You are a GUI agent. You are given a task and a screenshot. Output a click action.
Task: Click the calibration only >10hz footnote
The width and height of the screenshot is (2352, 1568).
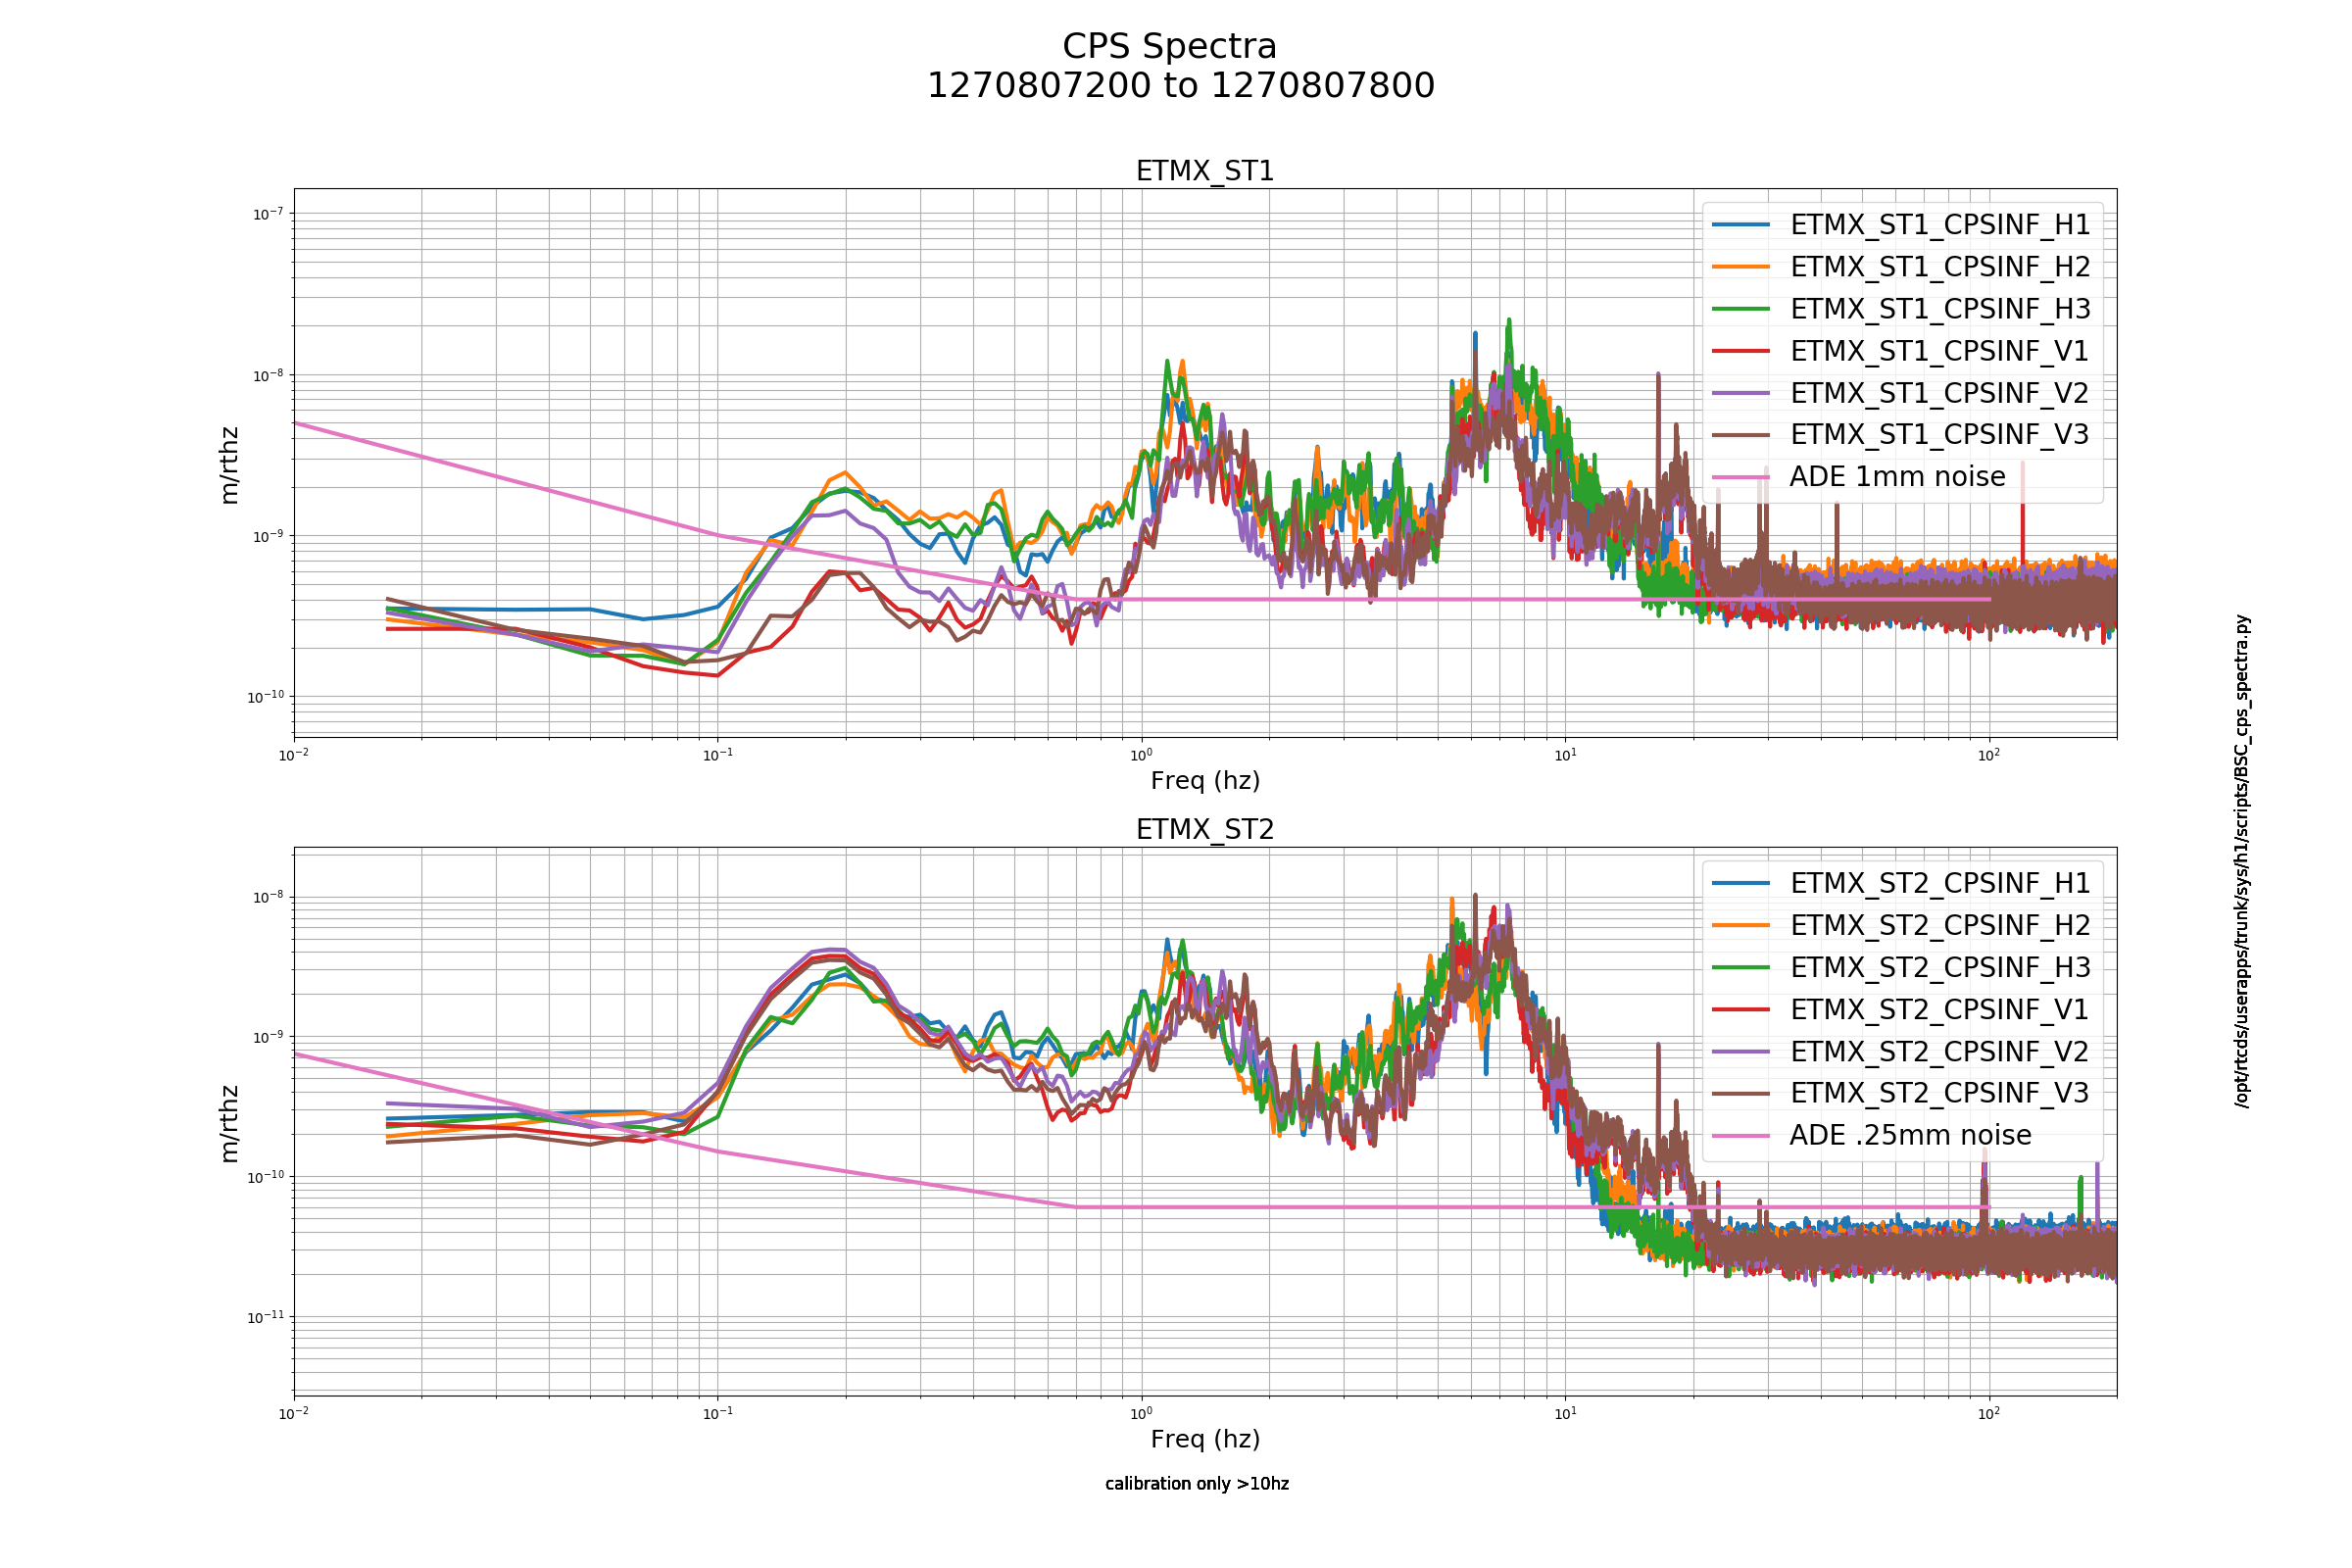(1197, 1484)
